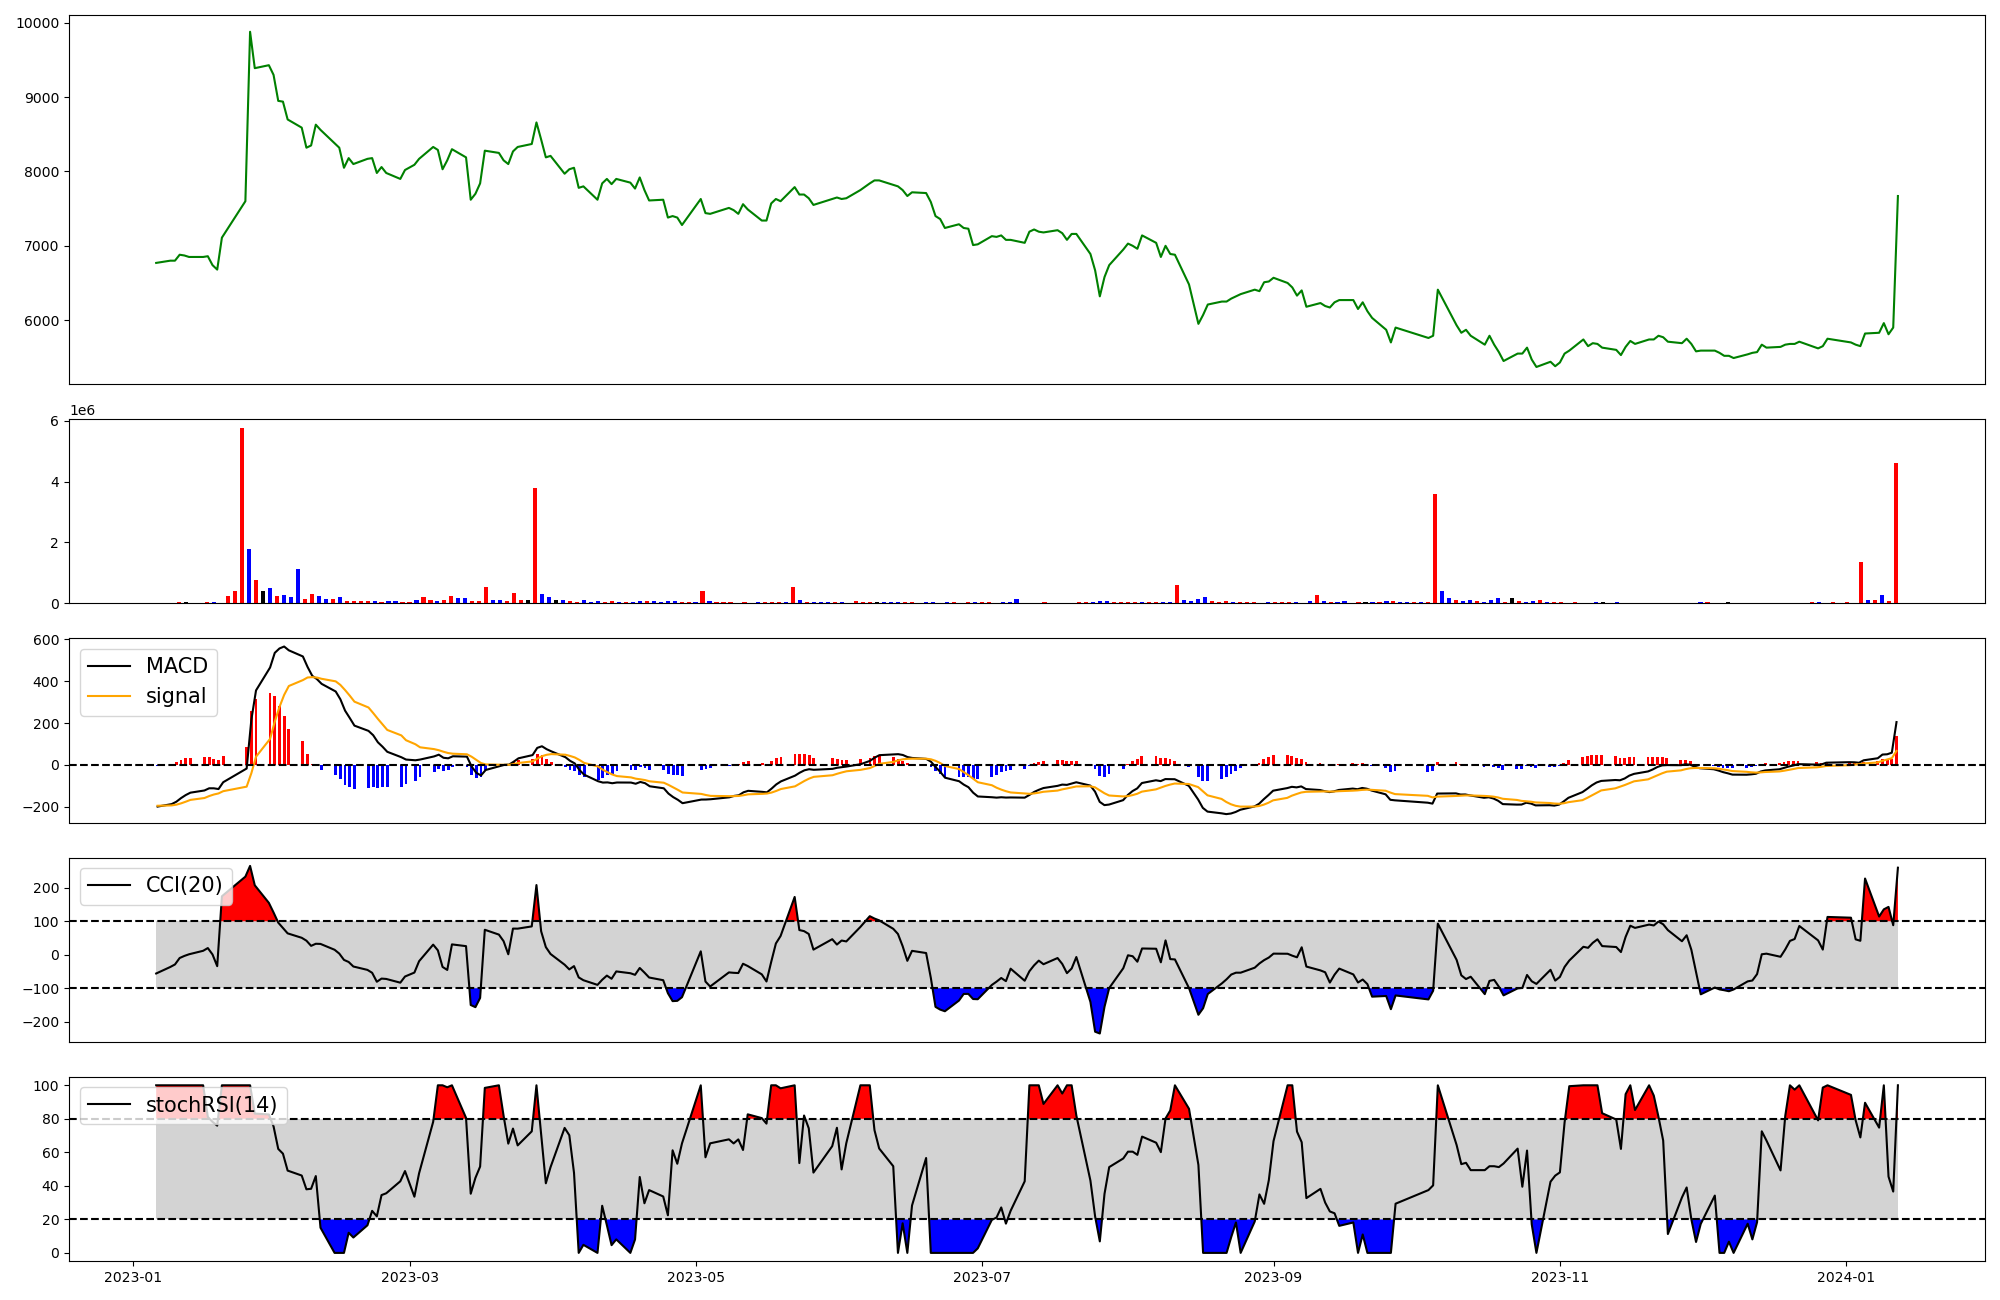Click the 2023-03 date tick label
This screenshot has width=2000, height=1300.
(x=410, y=1277)
